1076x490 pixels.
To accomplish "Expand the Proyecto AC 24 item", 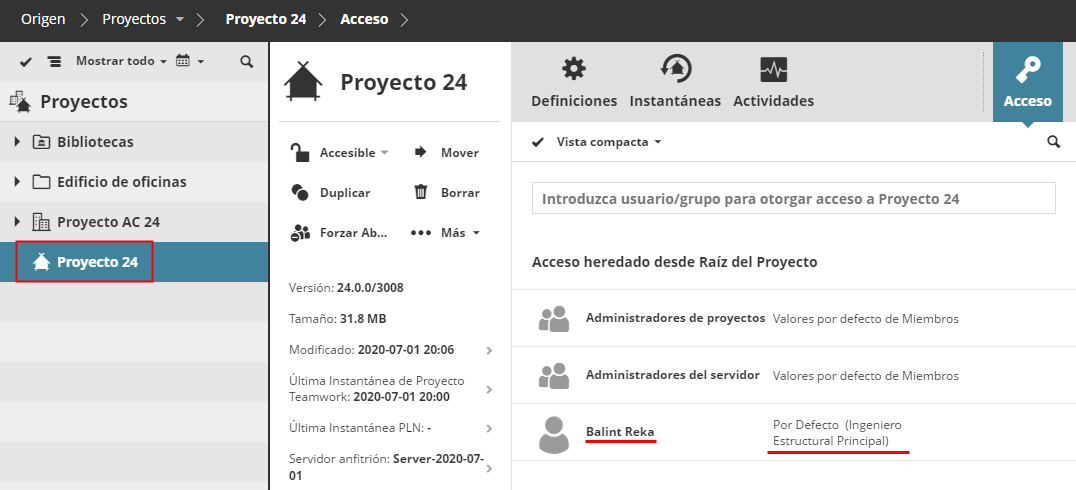I will point(18,222).
